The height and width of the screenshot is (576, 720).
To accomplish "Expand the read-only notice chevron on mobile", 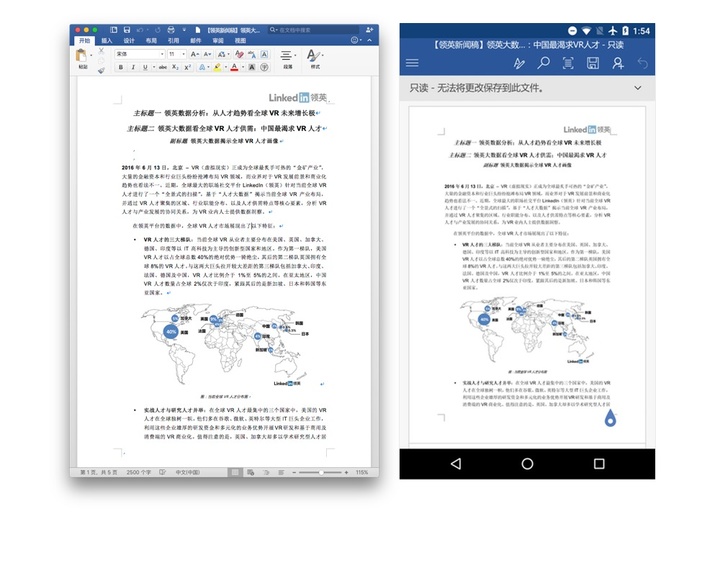I will 638,89.
